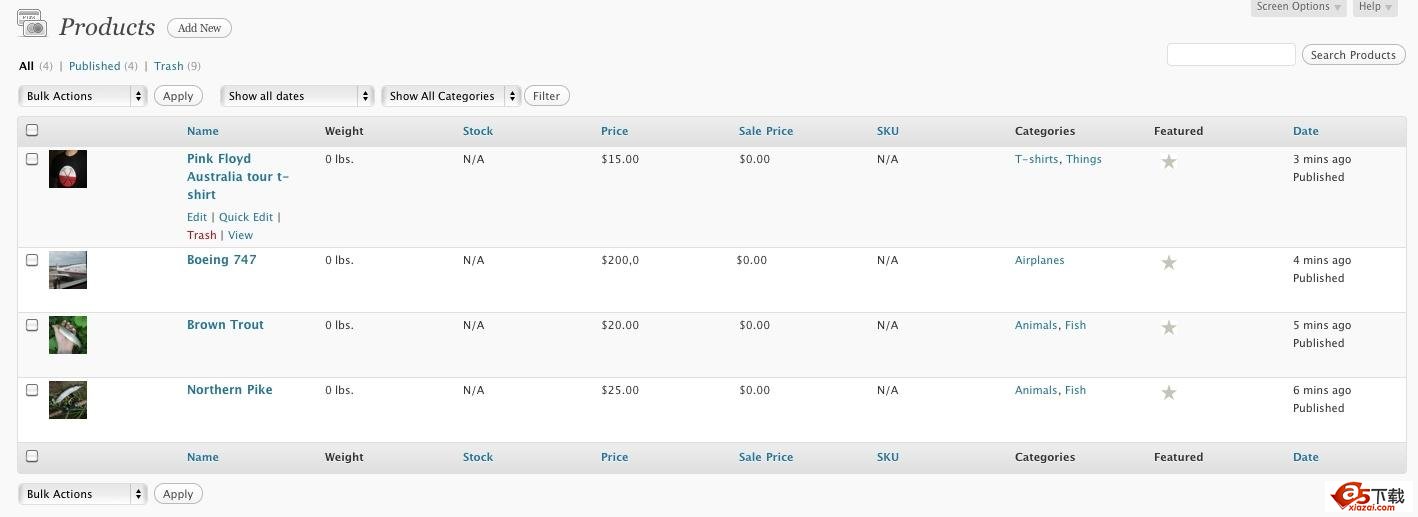Tick the select-all checkbox in table header

point(32,130)
